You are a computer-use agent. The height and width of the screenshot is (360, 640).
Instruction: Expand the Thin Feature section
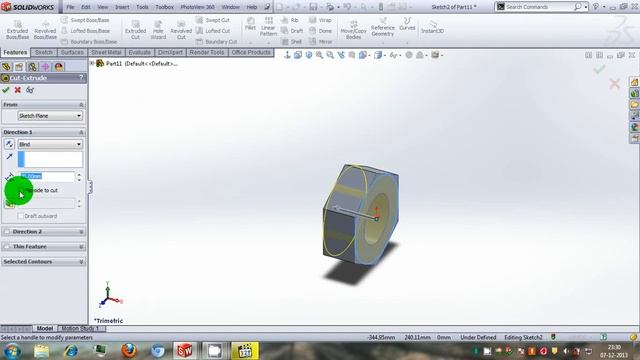point(81,247)
